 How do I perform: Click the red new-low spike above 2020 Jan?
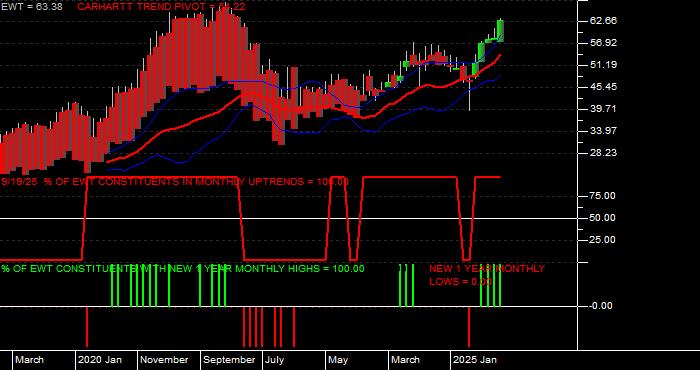tap(87, 327)
